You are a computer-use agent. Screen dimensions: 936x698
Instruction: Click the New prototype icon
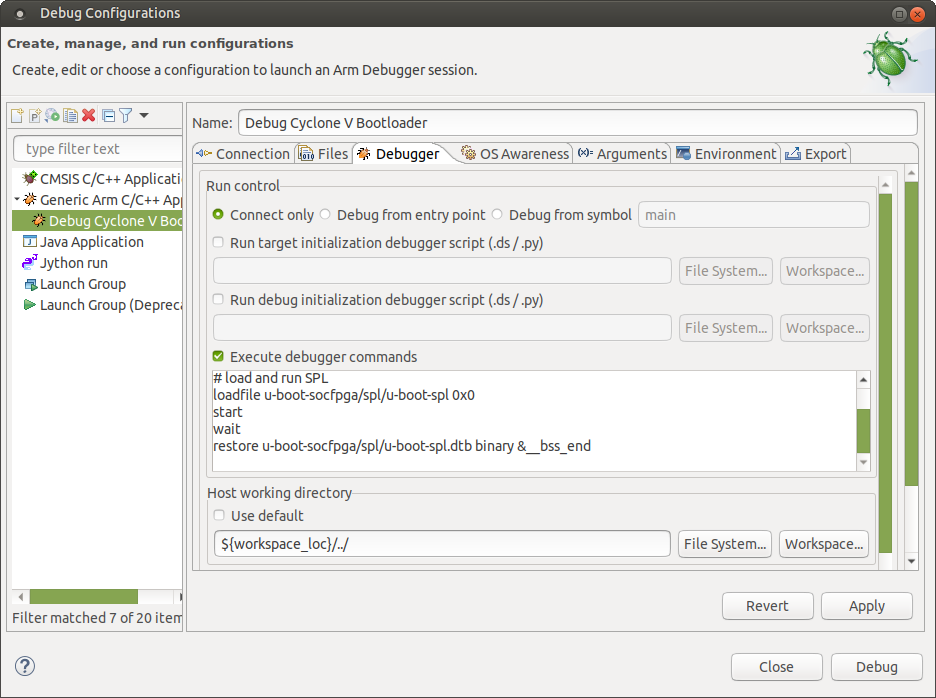[x=35, y=116]
